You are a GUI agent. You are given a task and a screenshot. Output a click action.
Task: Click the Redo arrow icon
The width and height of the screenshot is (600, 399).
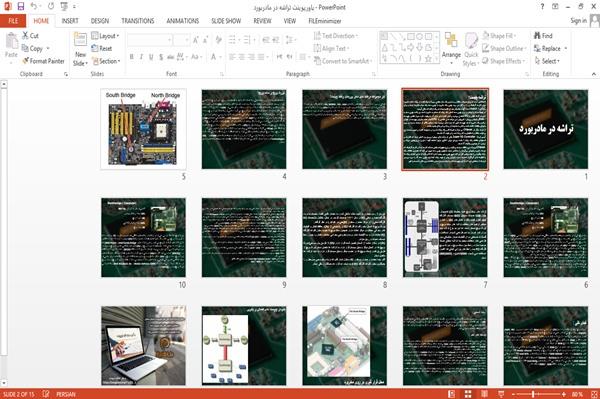pos(51,7)
